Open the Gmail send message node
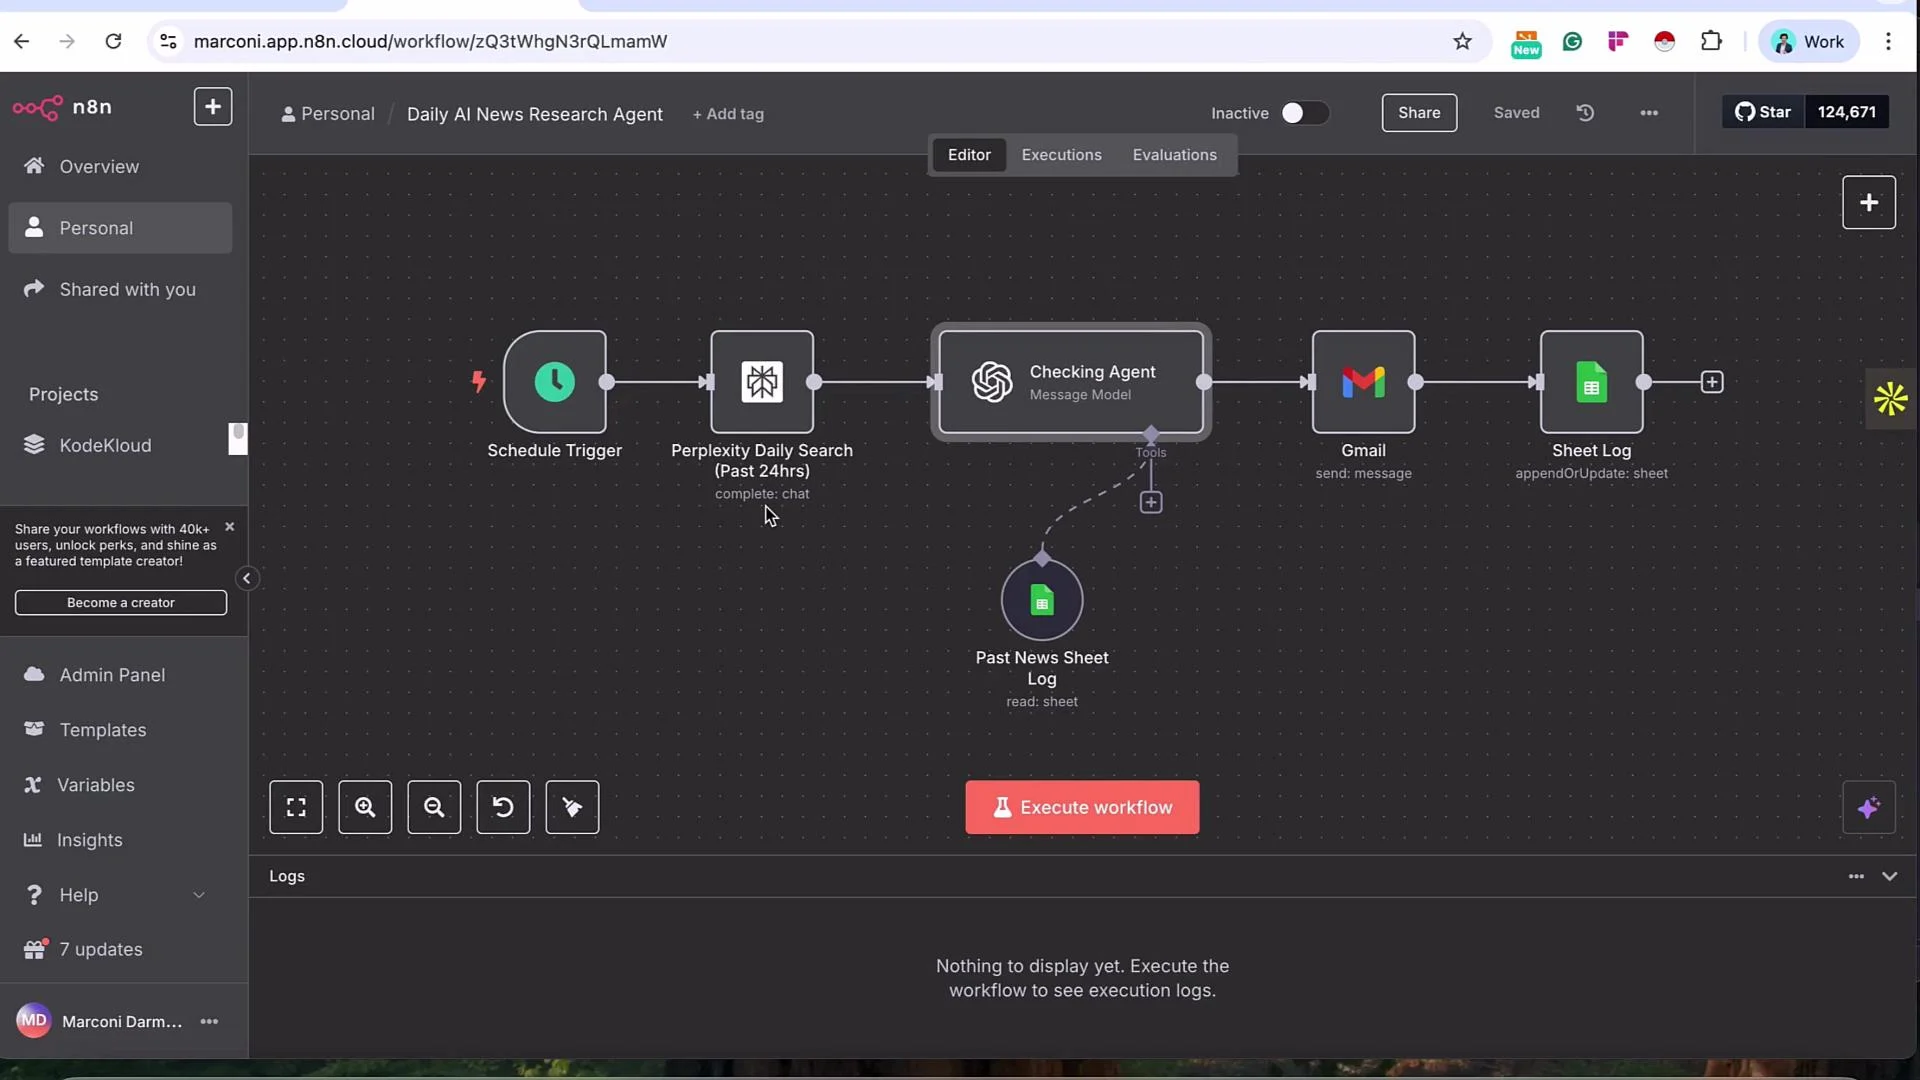Screen dimensions: 1920x1080 1363,382
